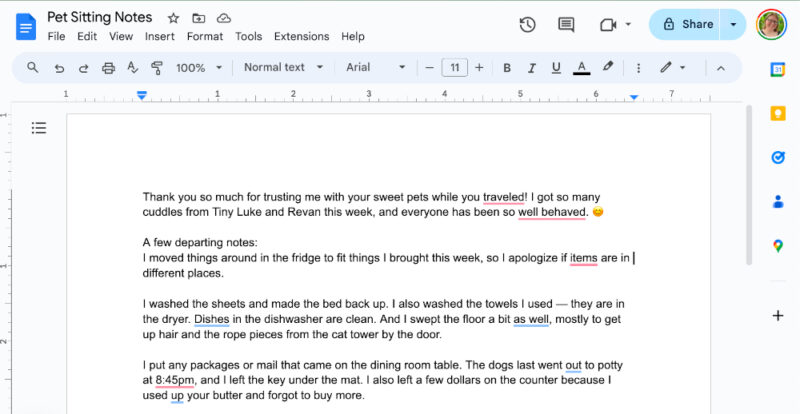The height and width of the screenshot is (414, 800).
Task: Click the Share button
Action: click(684, 25)
